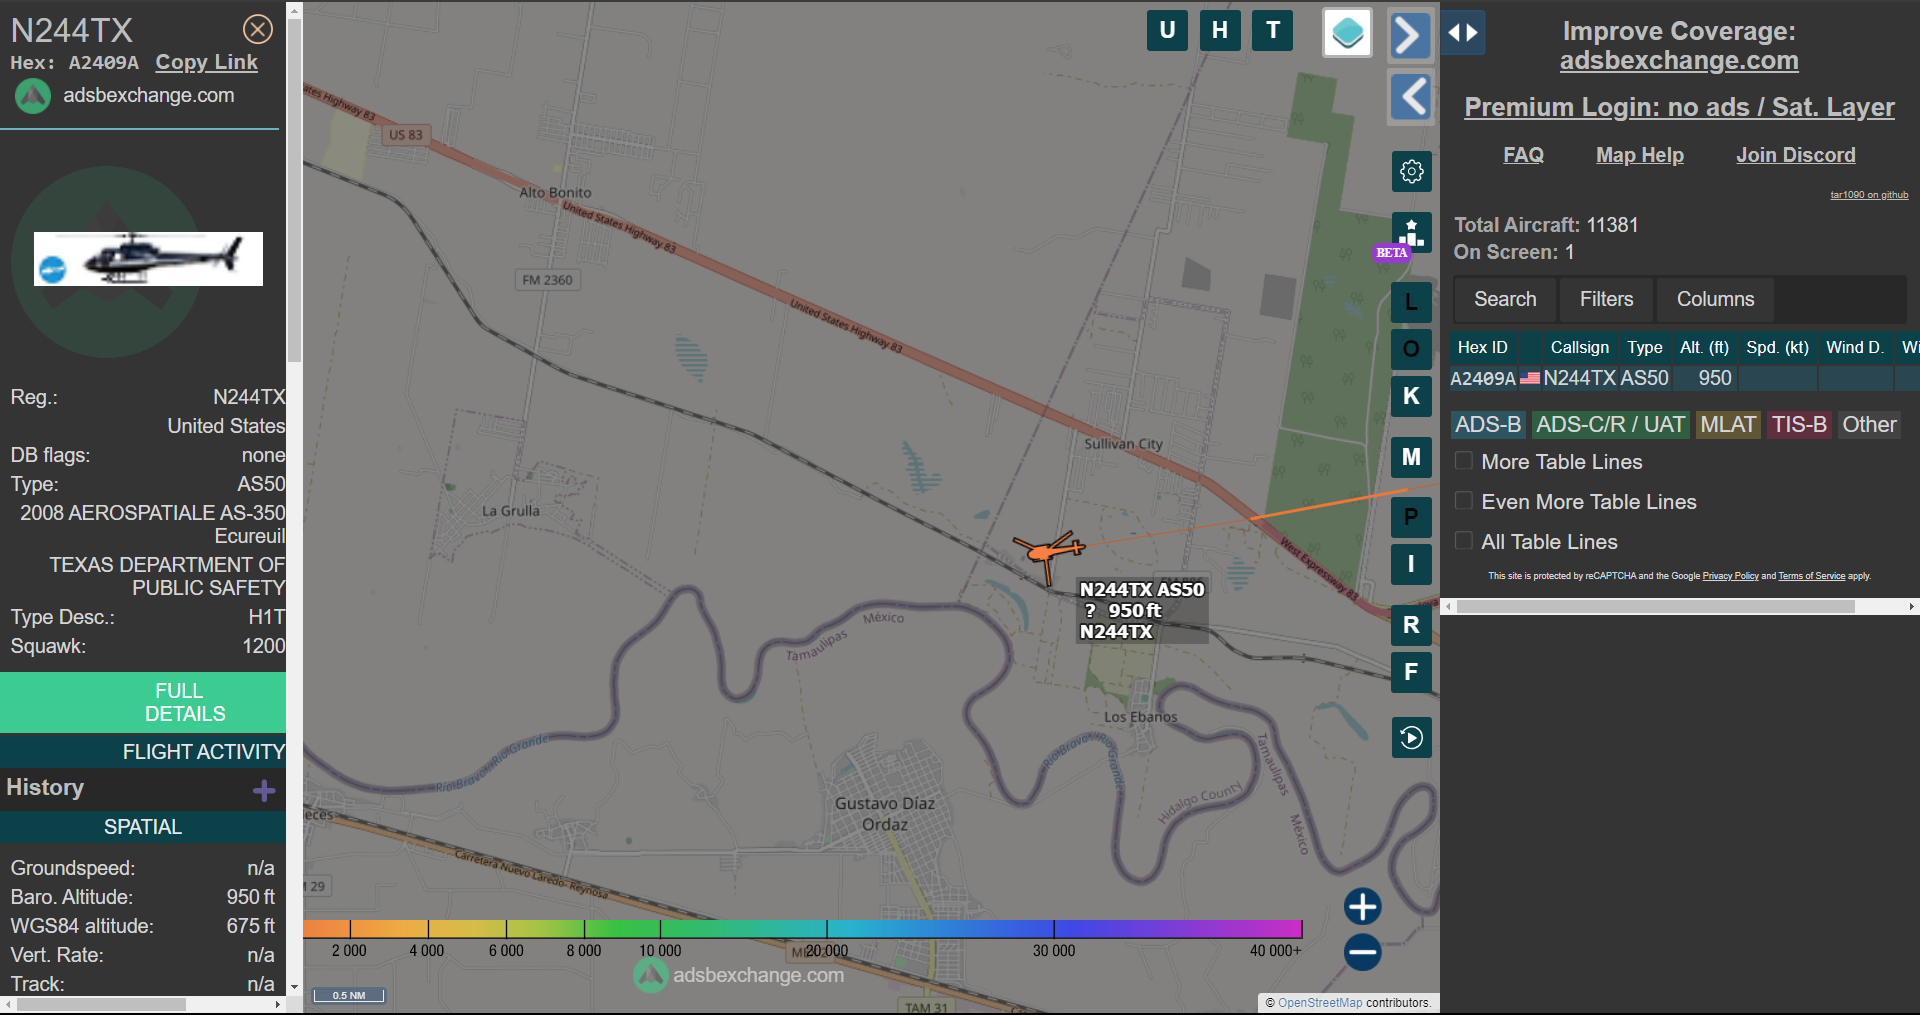Select the A2409A N244TX table row
1920x1015 pixels.
click(1684, 379)
